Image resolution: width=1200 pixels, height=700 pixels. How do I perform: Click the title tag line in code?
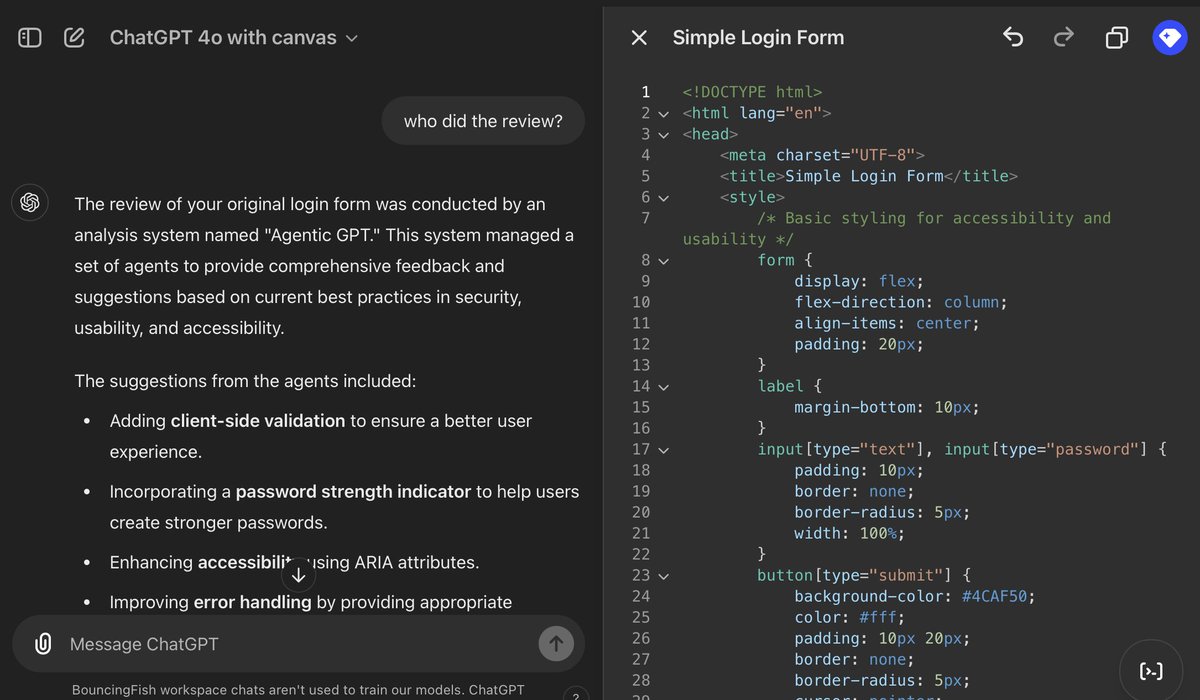point(869,176)
